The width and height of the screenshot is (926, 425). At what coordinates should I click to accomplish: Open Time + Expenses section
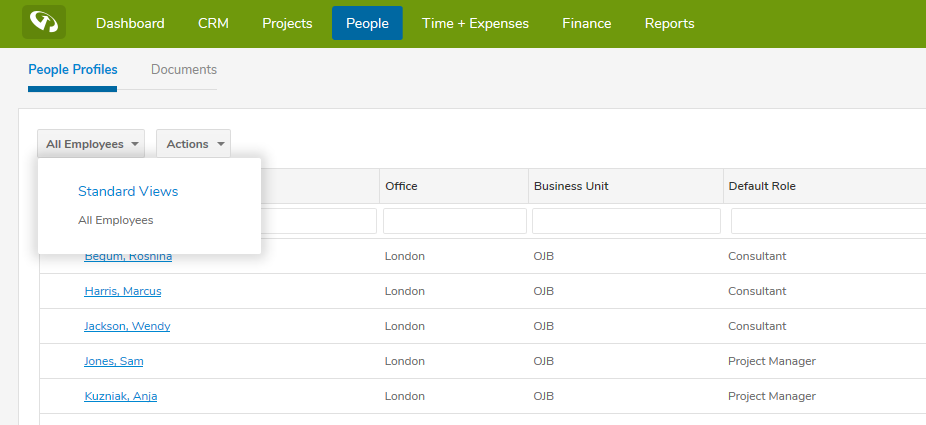click(475, 23)
